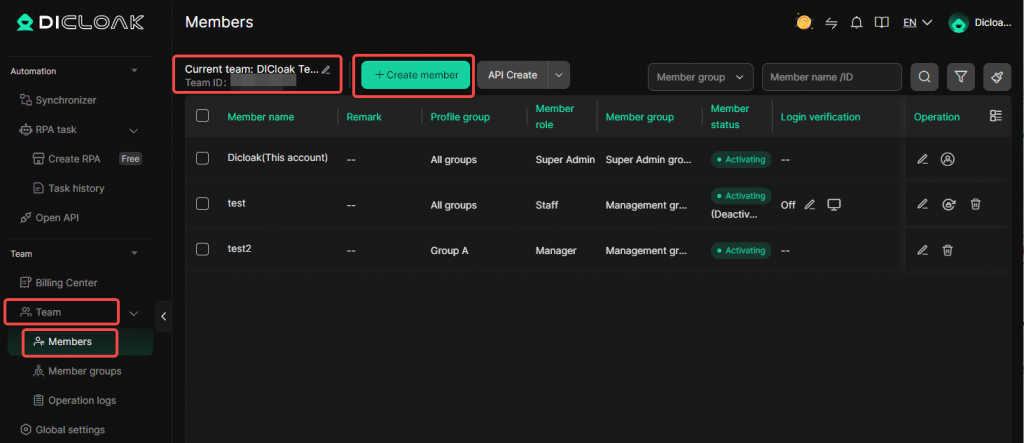The height and width of the screenshot is (443, 1024).
Task: Select the header select-all checkbox
Action: [x=202, y=116]
